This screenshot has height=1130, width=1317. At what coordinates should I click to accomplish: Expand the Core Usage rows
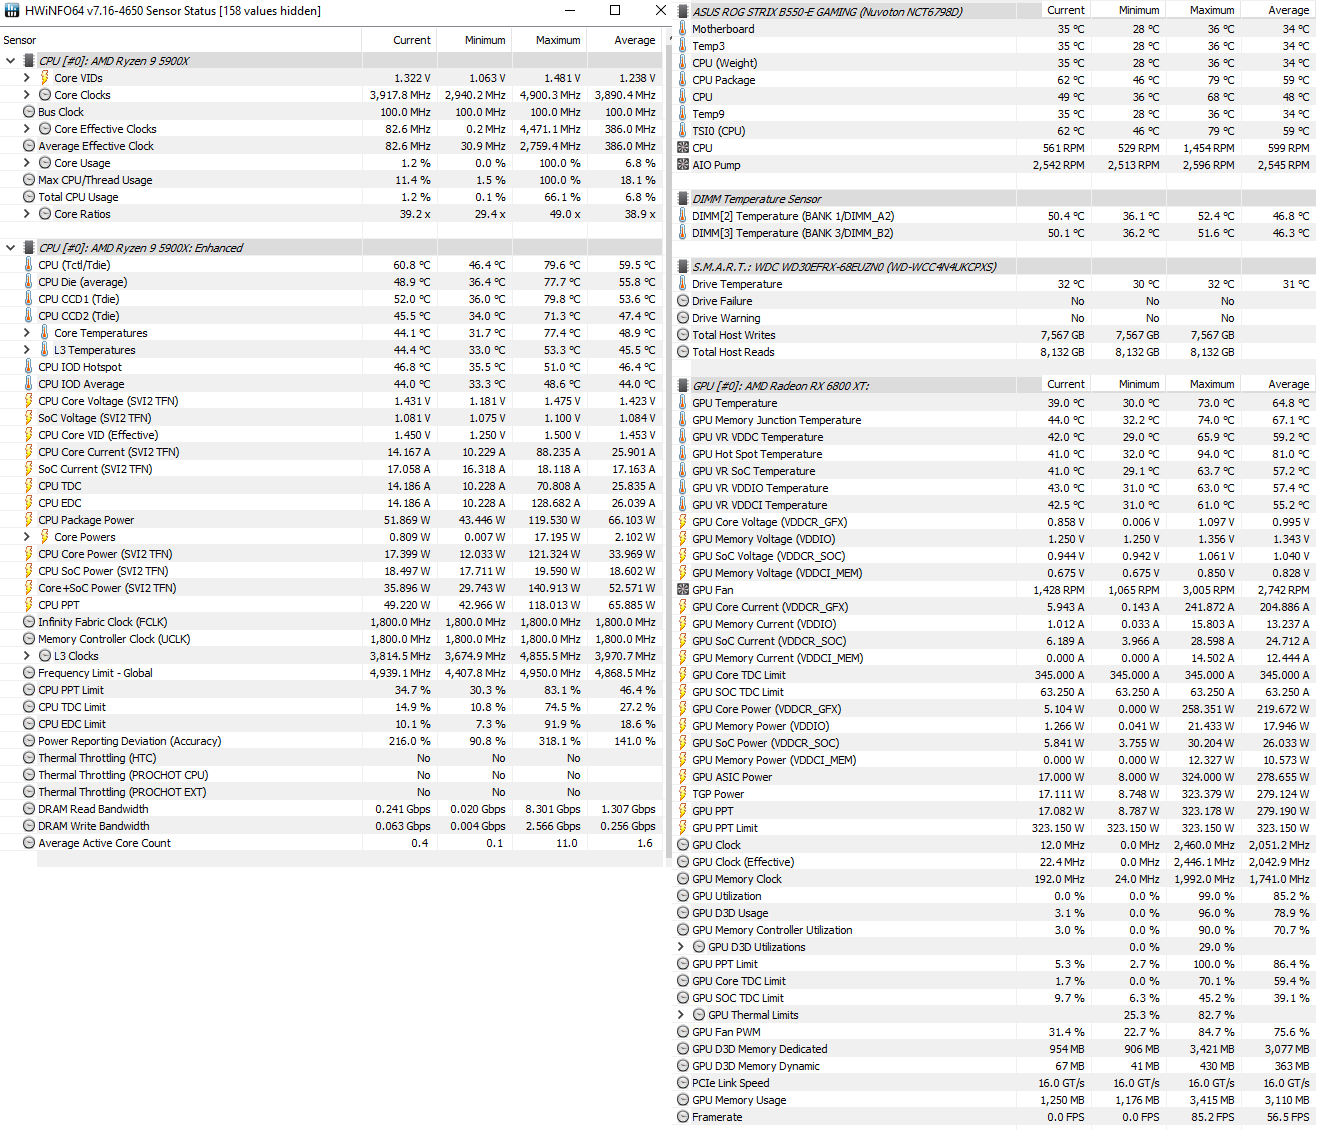27,163
